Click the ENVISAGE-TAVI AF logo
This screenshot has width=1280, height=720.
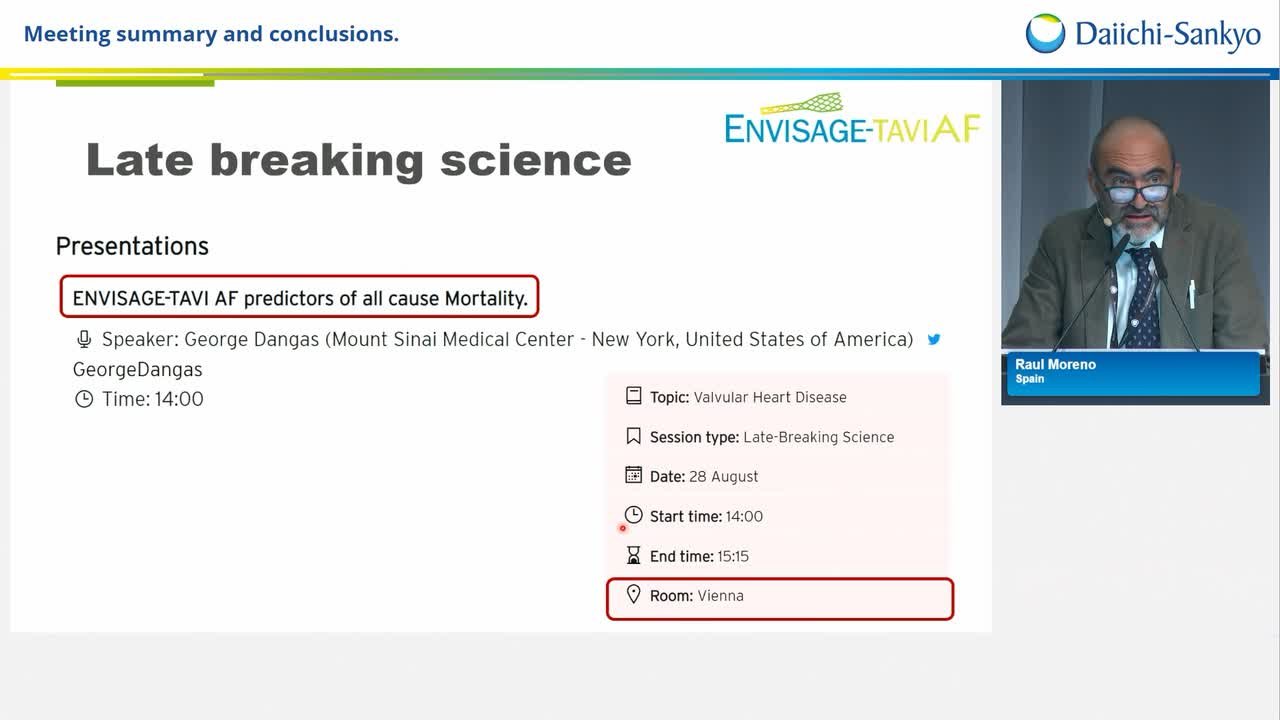click(x=852, y=120)
